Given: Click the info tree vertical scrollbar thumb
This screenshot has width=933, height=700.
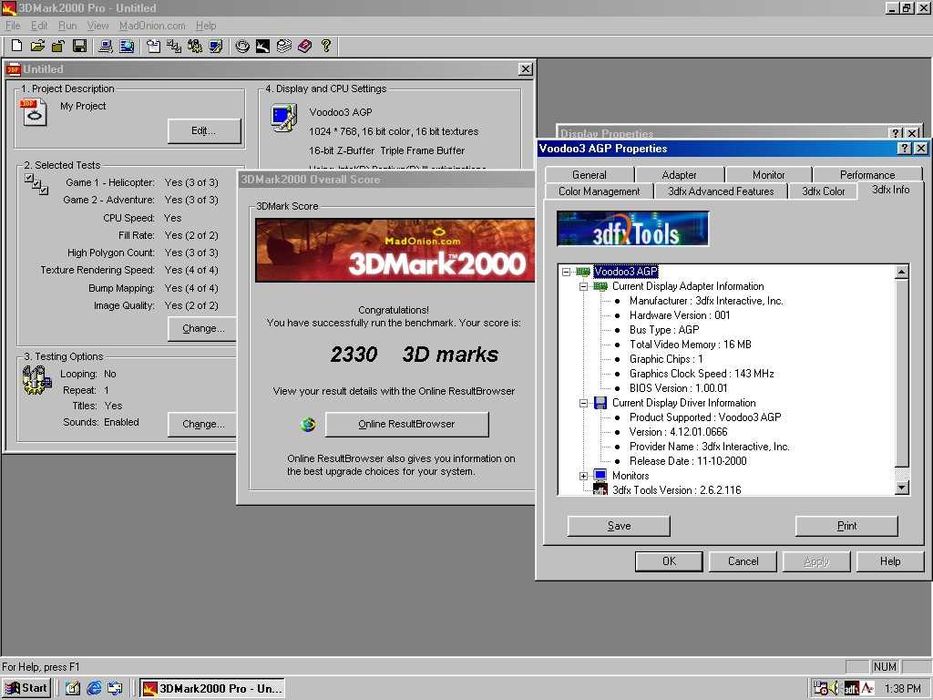Looking at the screenshot, I should tap(901, 373).
